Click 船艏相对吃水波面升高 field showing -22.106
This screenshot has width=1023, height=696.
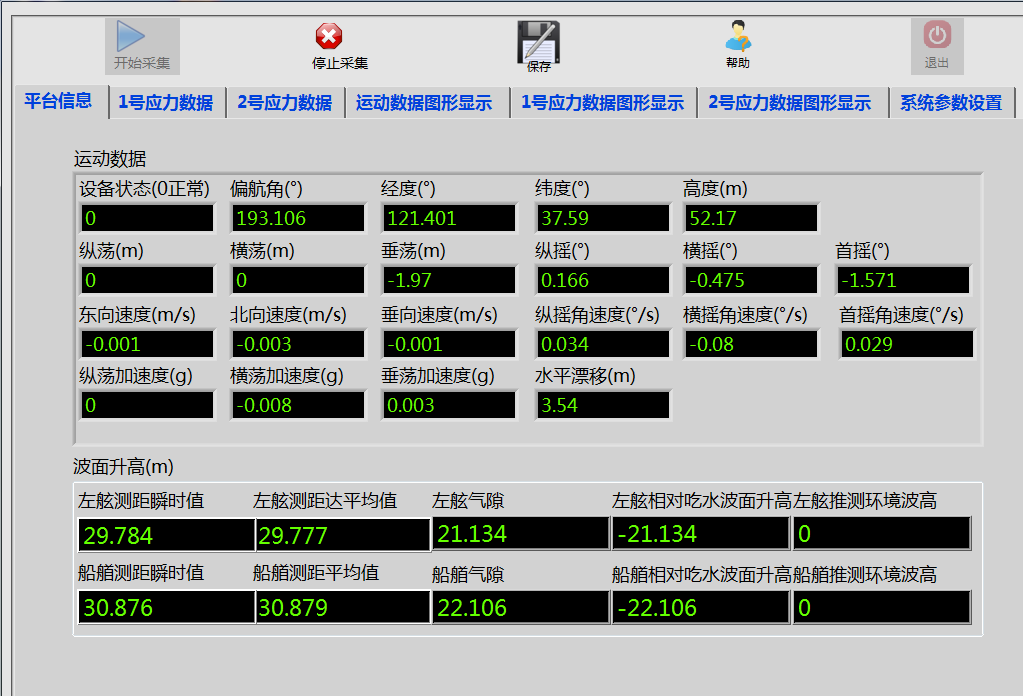pos(701,607)
